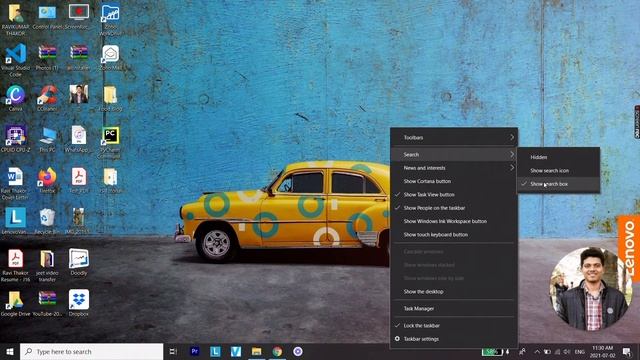Open the This PC desktop icon
The width and height of the screenshot is (640, 360).
click(47, 139)
